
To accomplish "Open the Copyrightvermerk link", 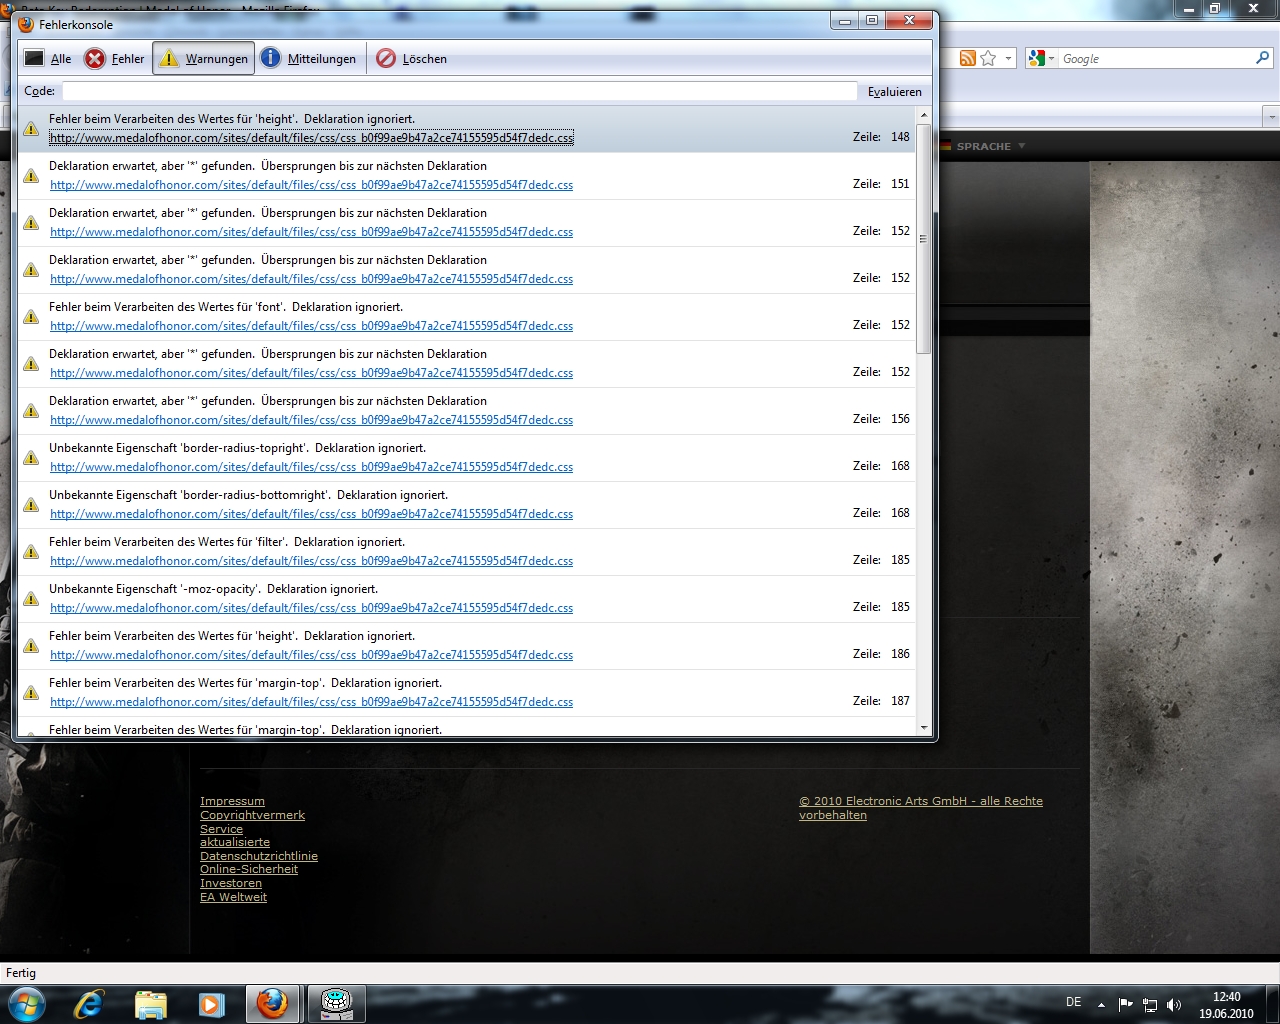I will coord(252,815).
